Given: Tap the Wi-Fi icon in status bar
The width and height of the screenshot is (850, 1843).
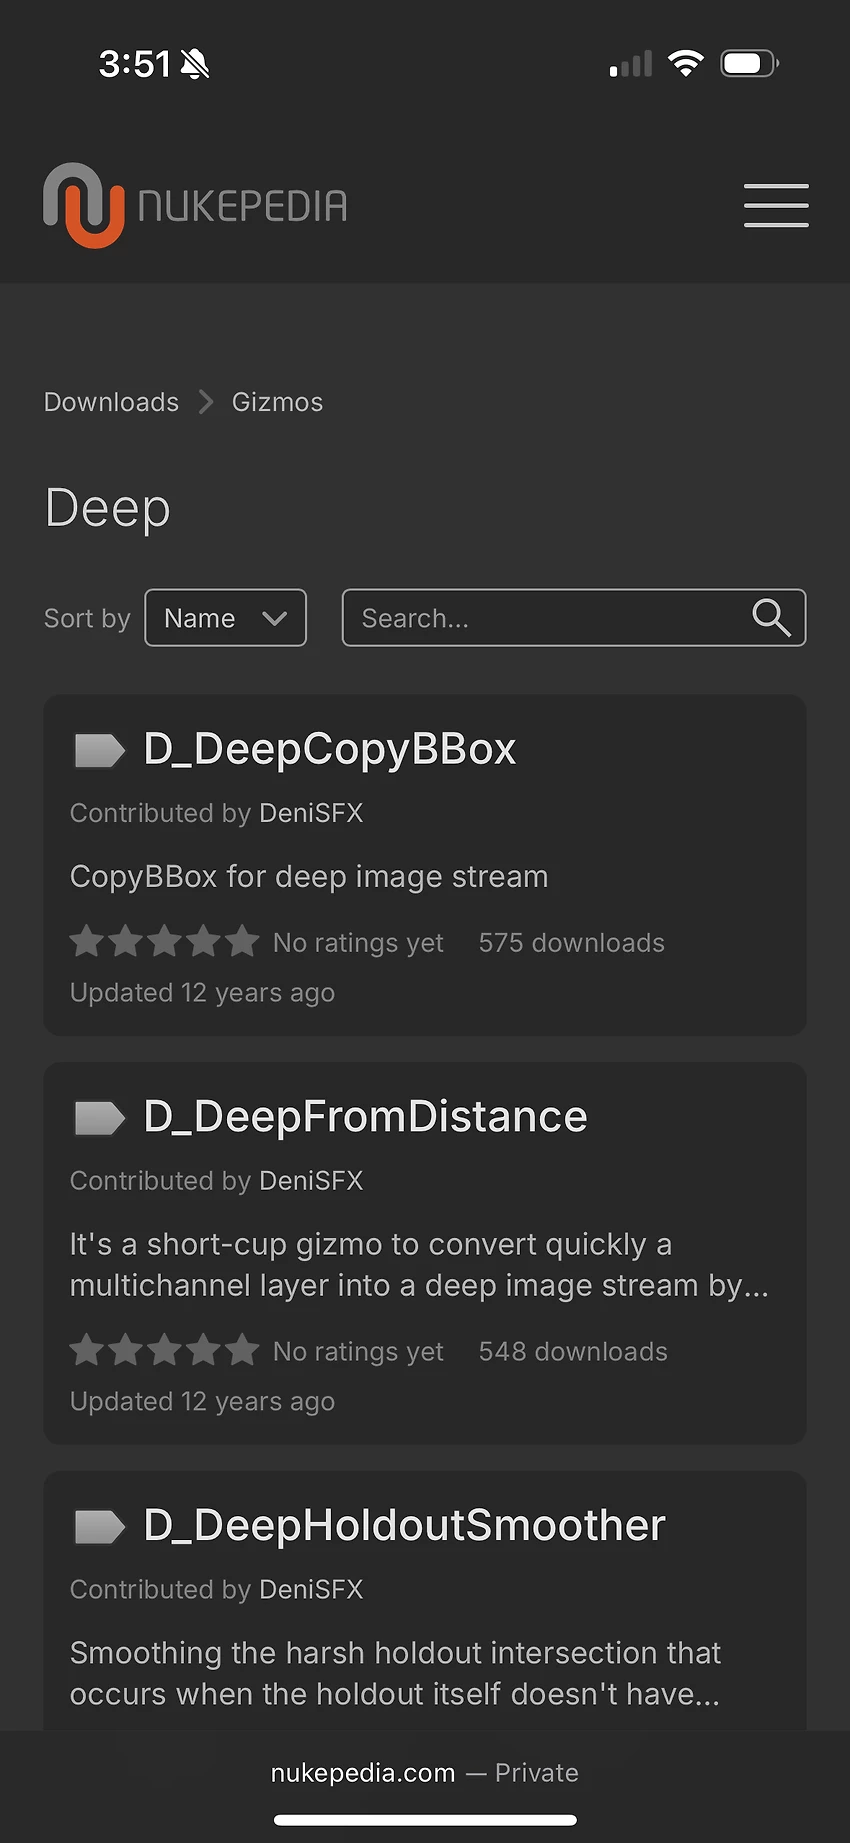Looking at the screenshot, I should pos(685,64).
